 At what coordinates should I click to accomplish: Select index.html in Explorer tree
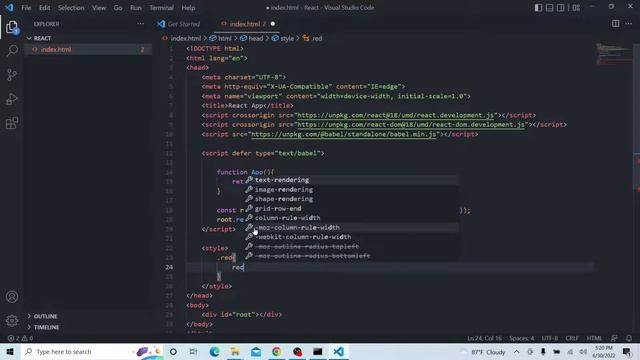coord(88,49)
